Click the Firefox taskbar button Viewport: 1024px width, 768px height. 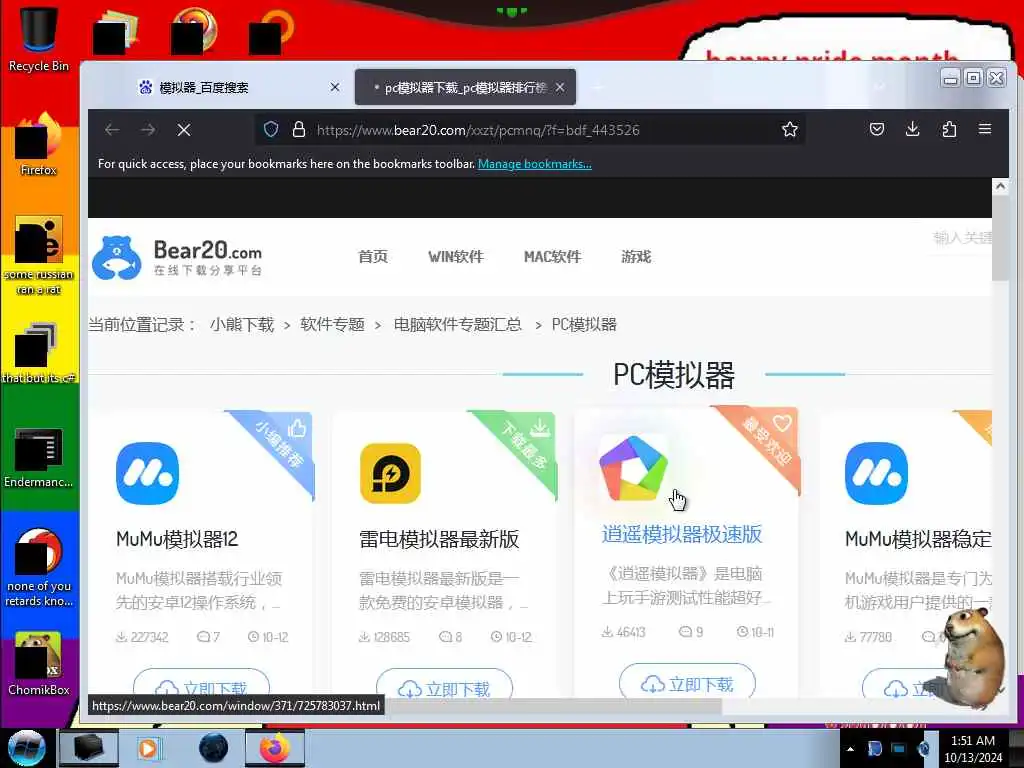click(275, 748)
